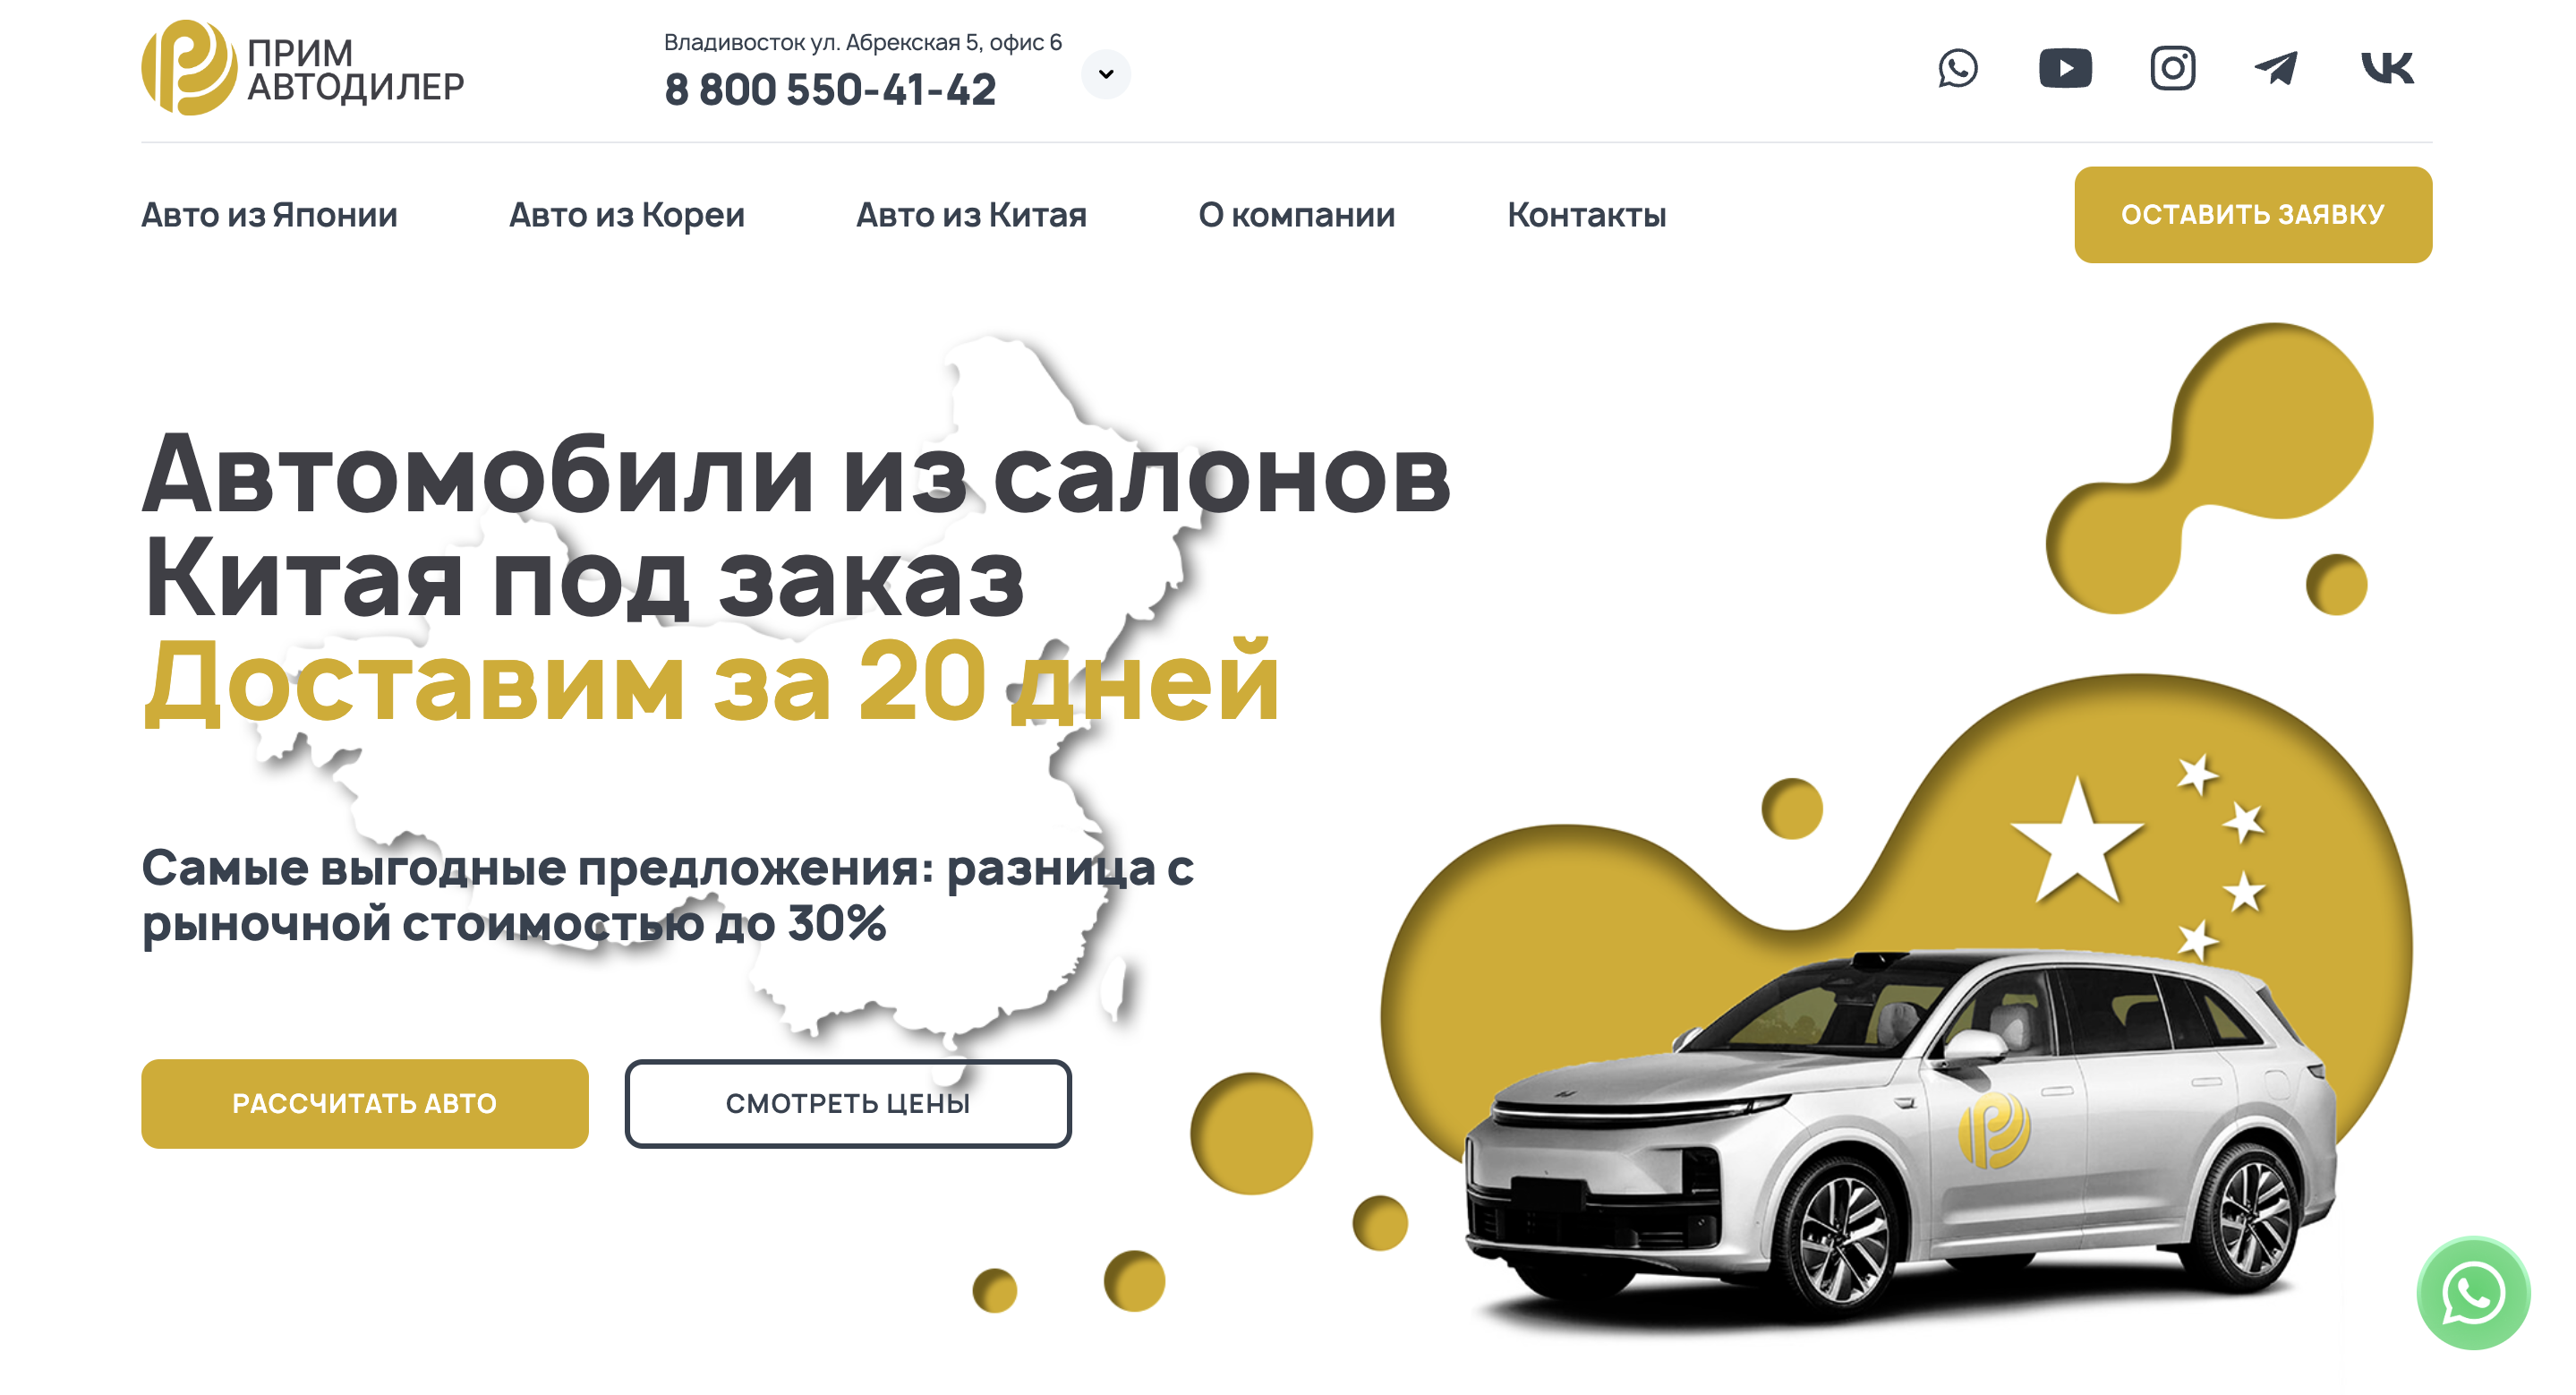Open the Контакты menu item
Image resolution: width=2576 pixels, height=1395 pixels.
1586,215
